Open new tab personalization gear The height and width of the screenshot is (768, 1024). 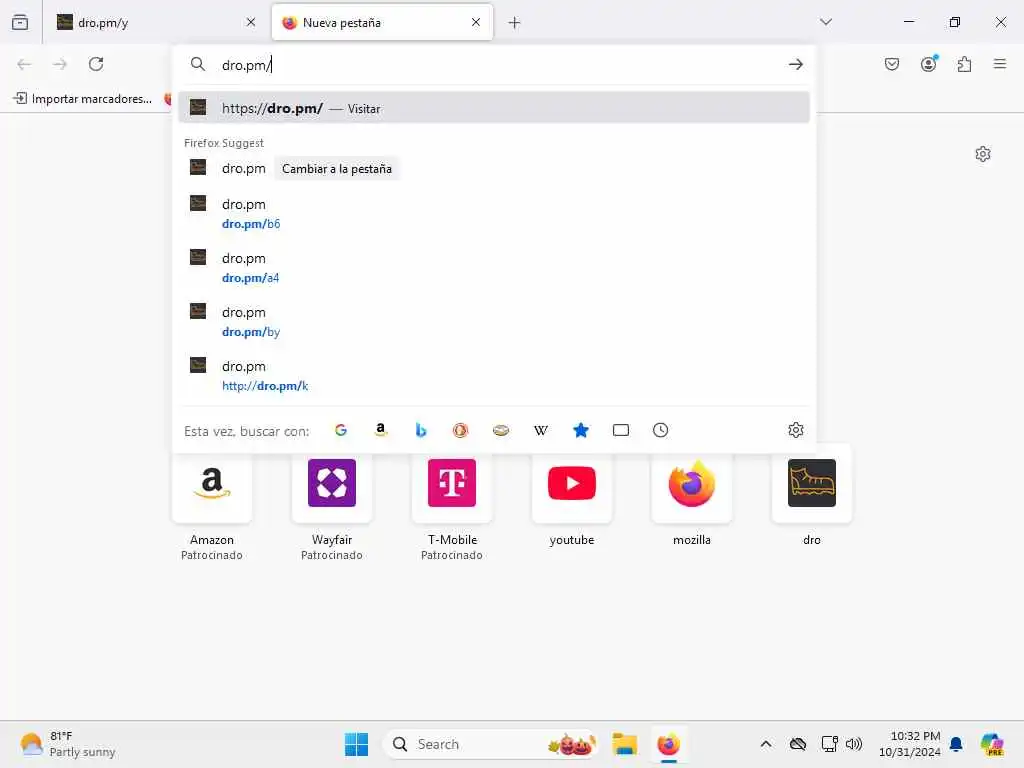983,154
